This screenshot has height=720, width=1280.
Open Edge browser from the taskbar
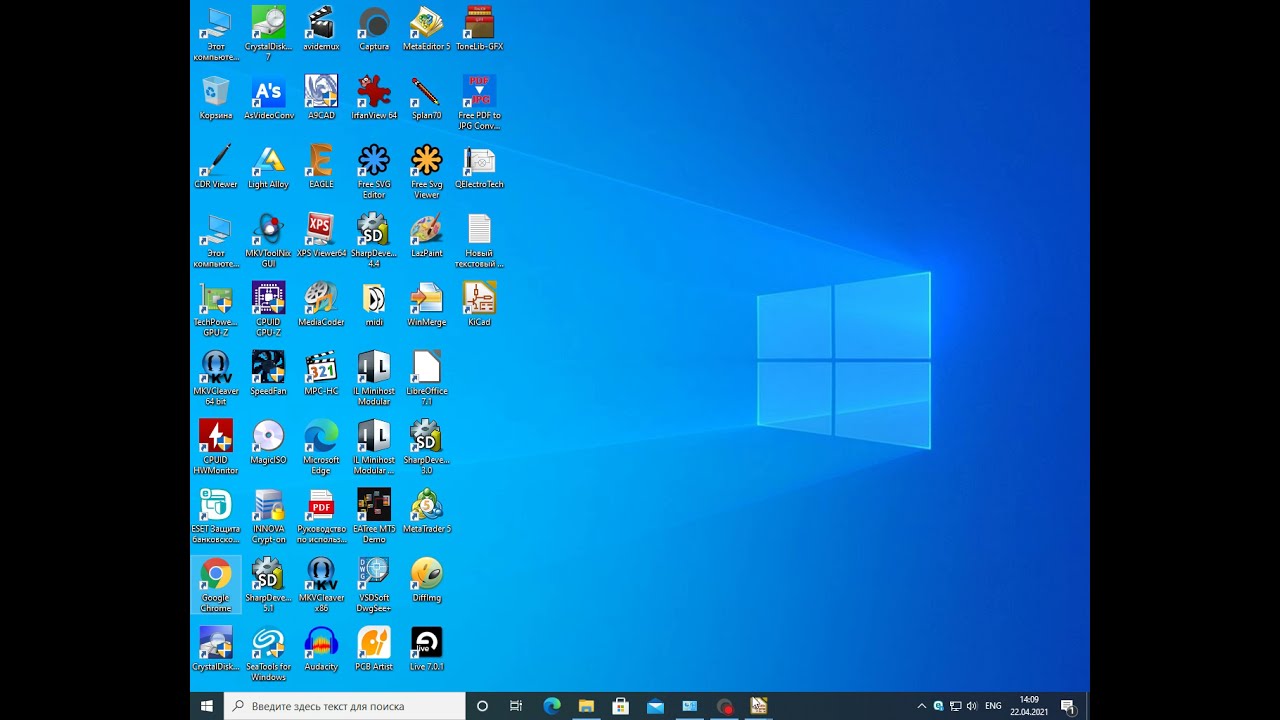coord(552,706)
